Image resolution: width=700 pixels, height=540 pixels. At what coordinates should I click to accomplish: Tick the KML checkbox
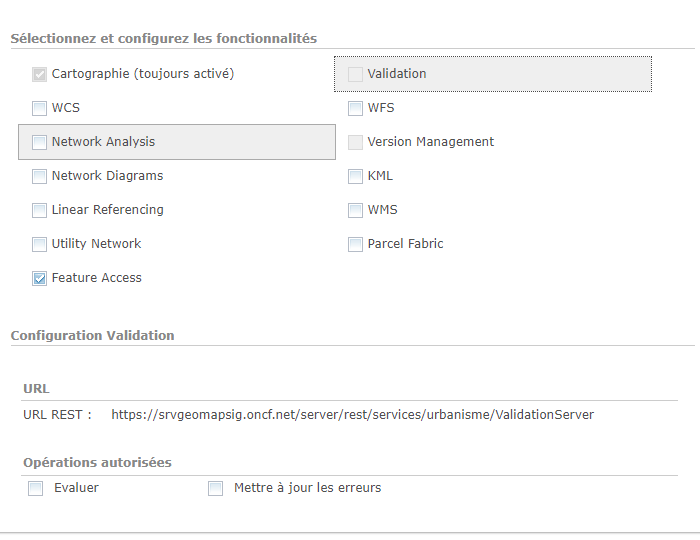(x=355, y=176)
